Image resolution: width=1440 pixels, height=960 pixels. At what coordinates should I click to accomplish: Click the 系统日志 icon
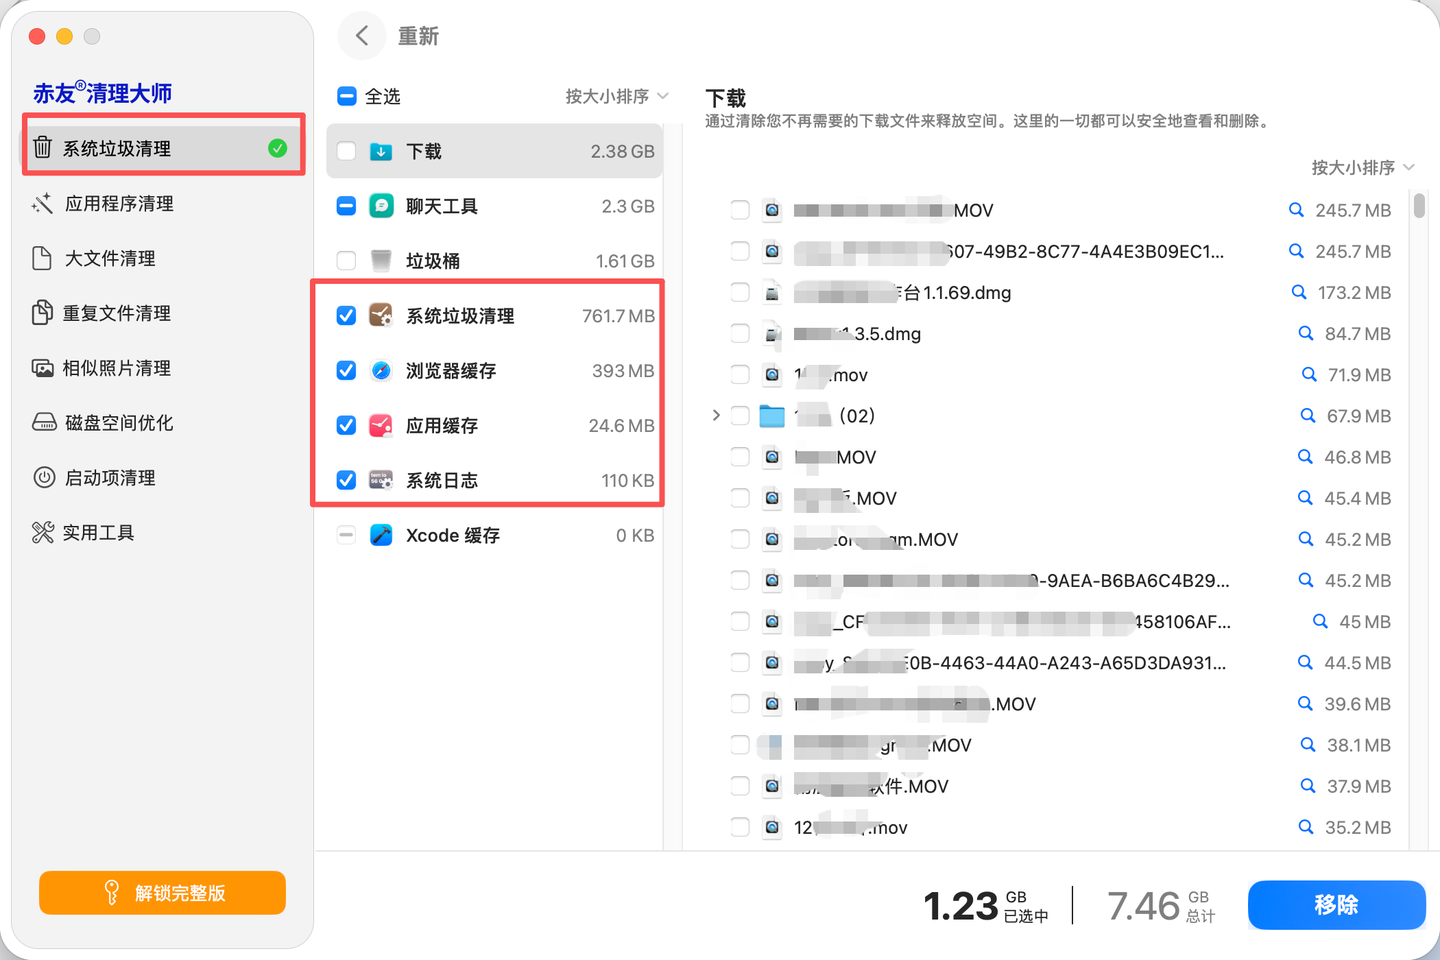(381, 481)
